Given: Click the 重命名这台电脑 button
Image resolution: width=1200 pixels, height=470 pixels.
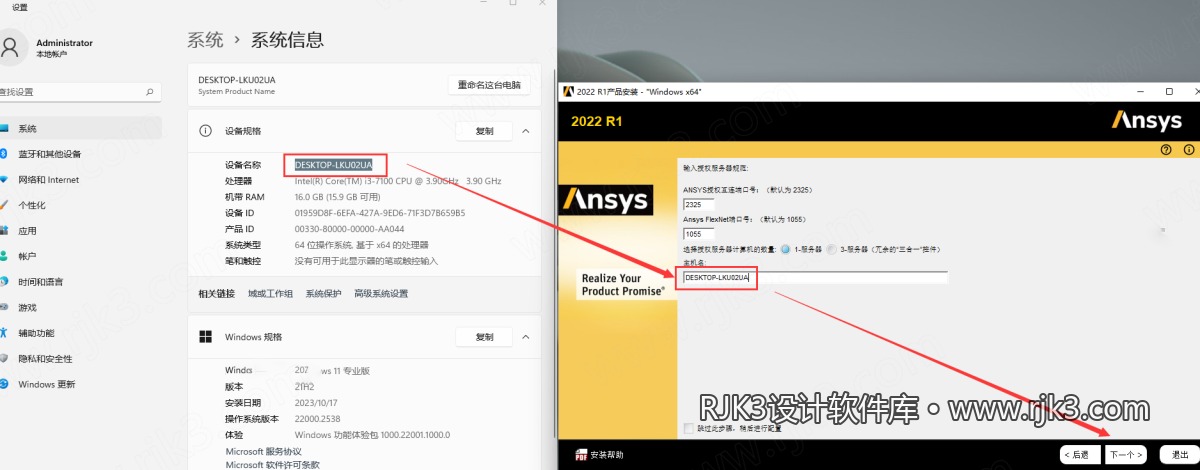Looking at the screenshot, I should (x=489, y=85).
